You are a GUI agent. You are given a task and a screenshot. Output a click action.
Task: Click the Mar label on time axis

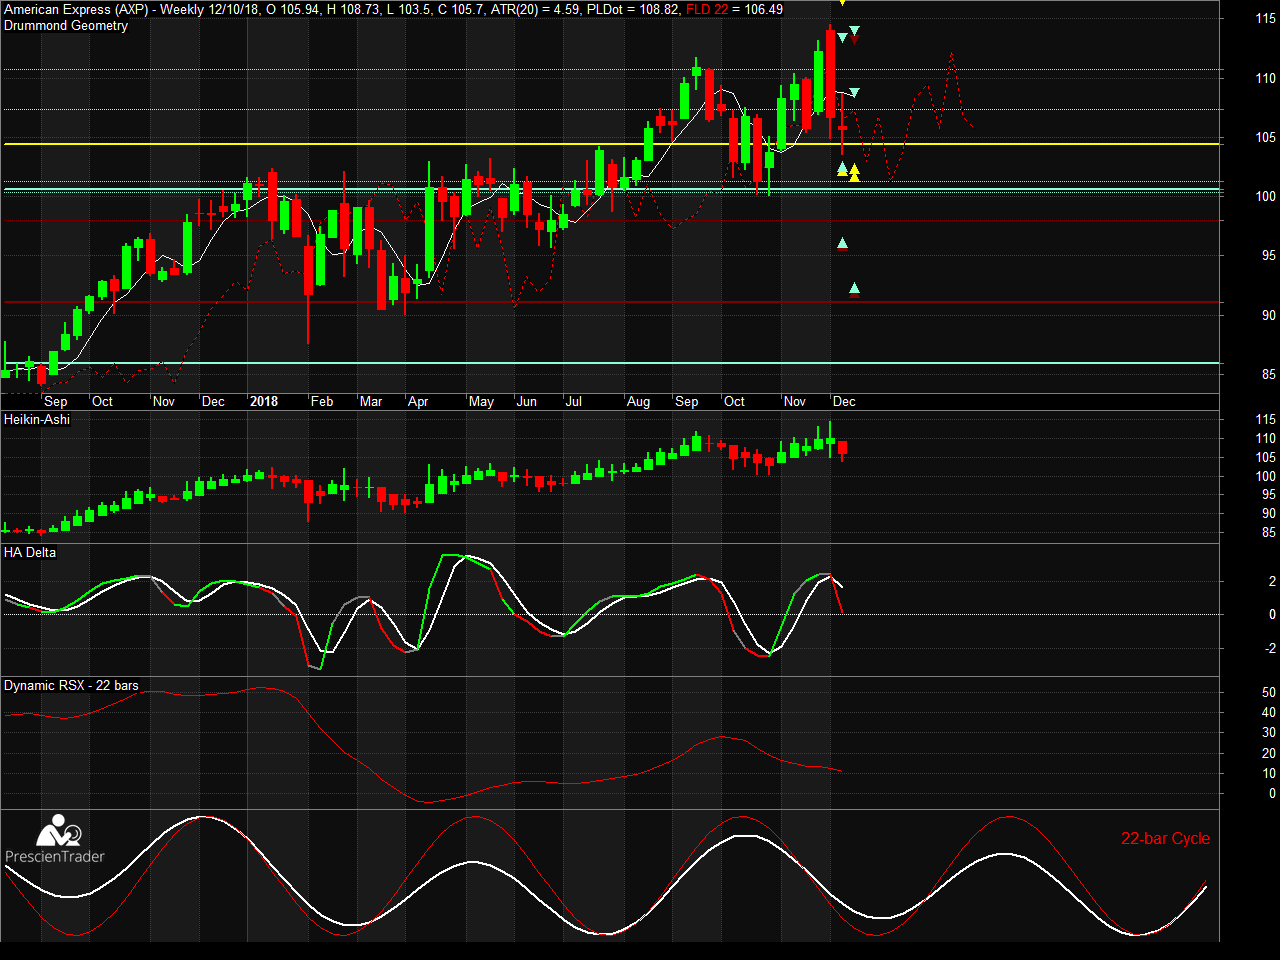tap(371, 401)
